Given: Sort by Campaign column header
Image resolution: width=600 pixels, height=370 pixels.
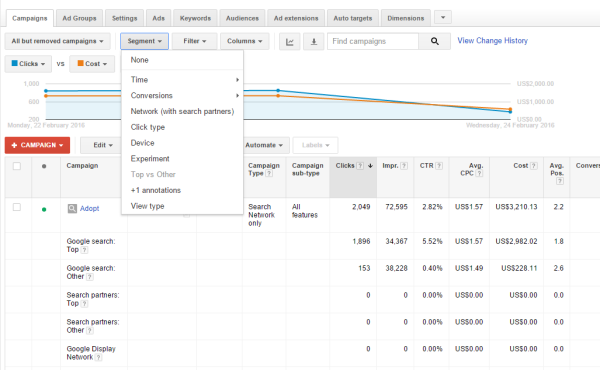Looking at the screenshot, I should pos(82,166).
